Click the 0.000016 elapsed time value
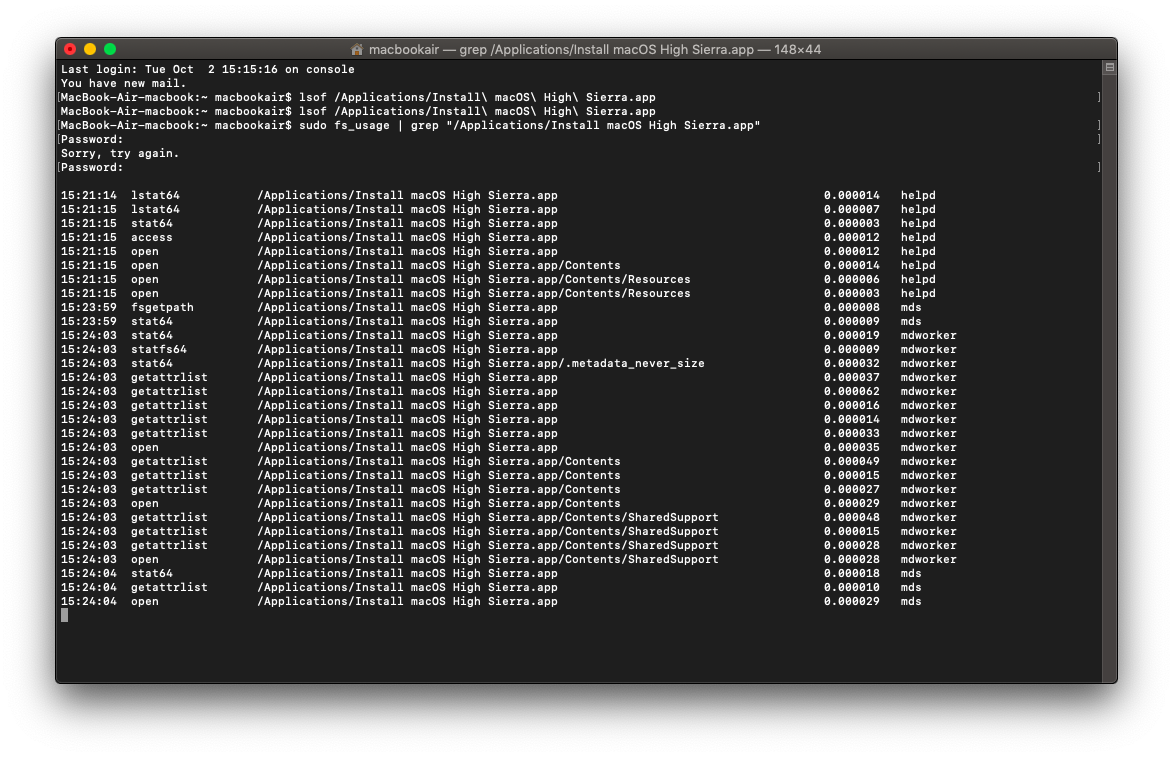This screenshot has width=1173, height=757. [852, 405]
